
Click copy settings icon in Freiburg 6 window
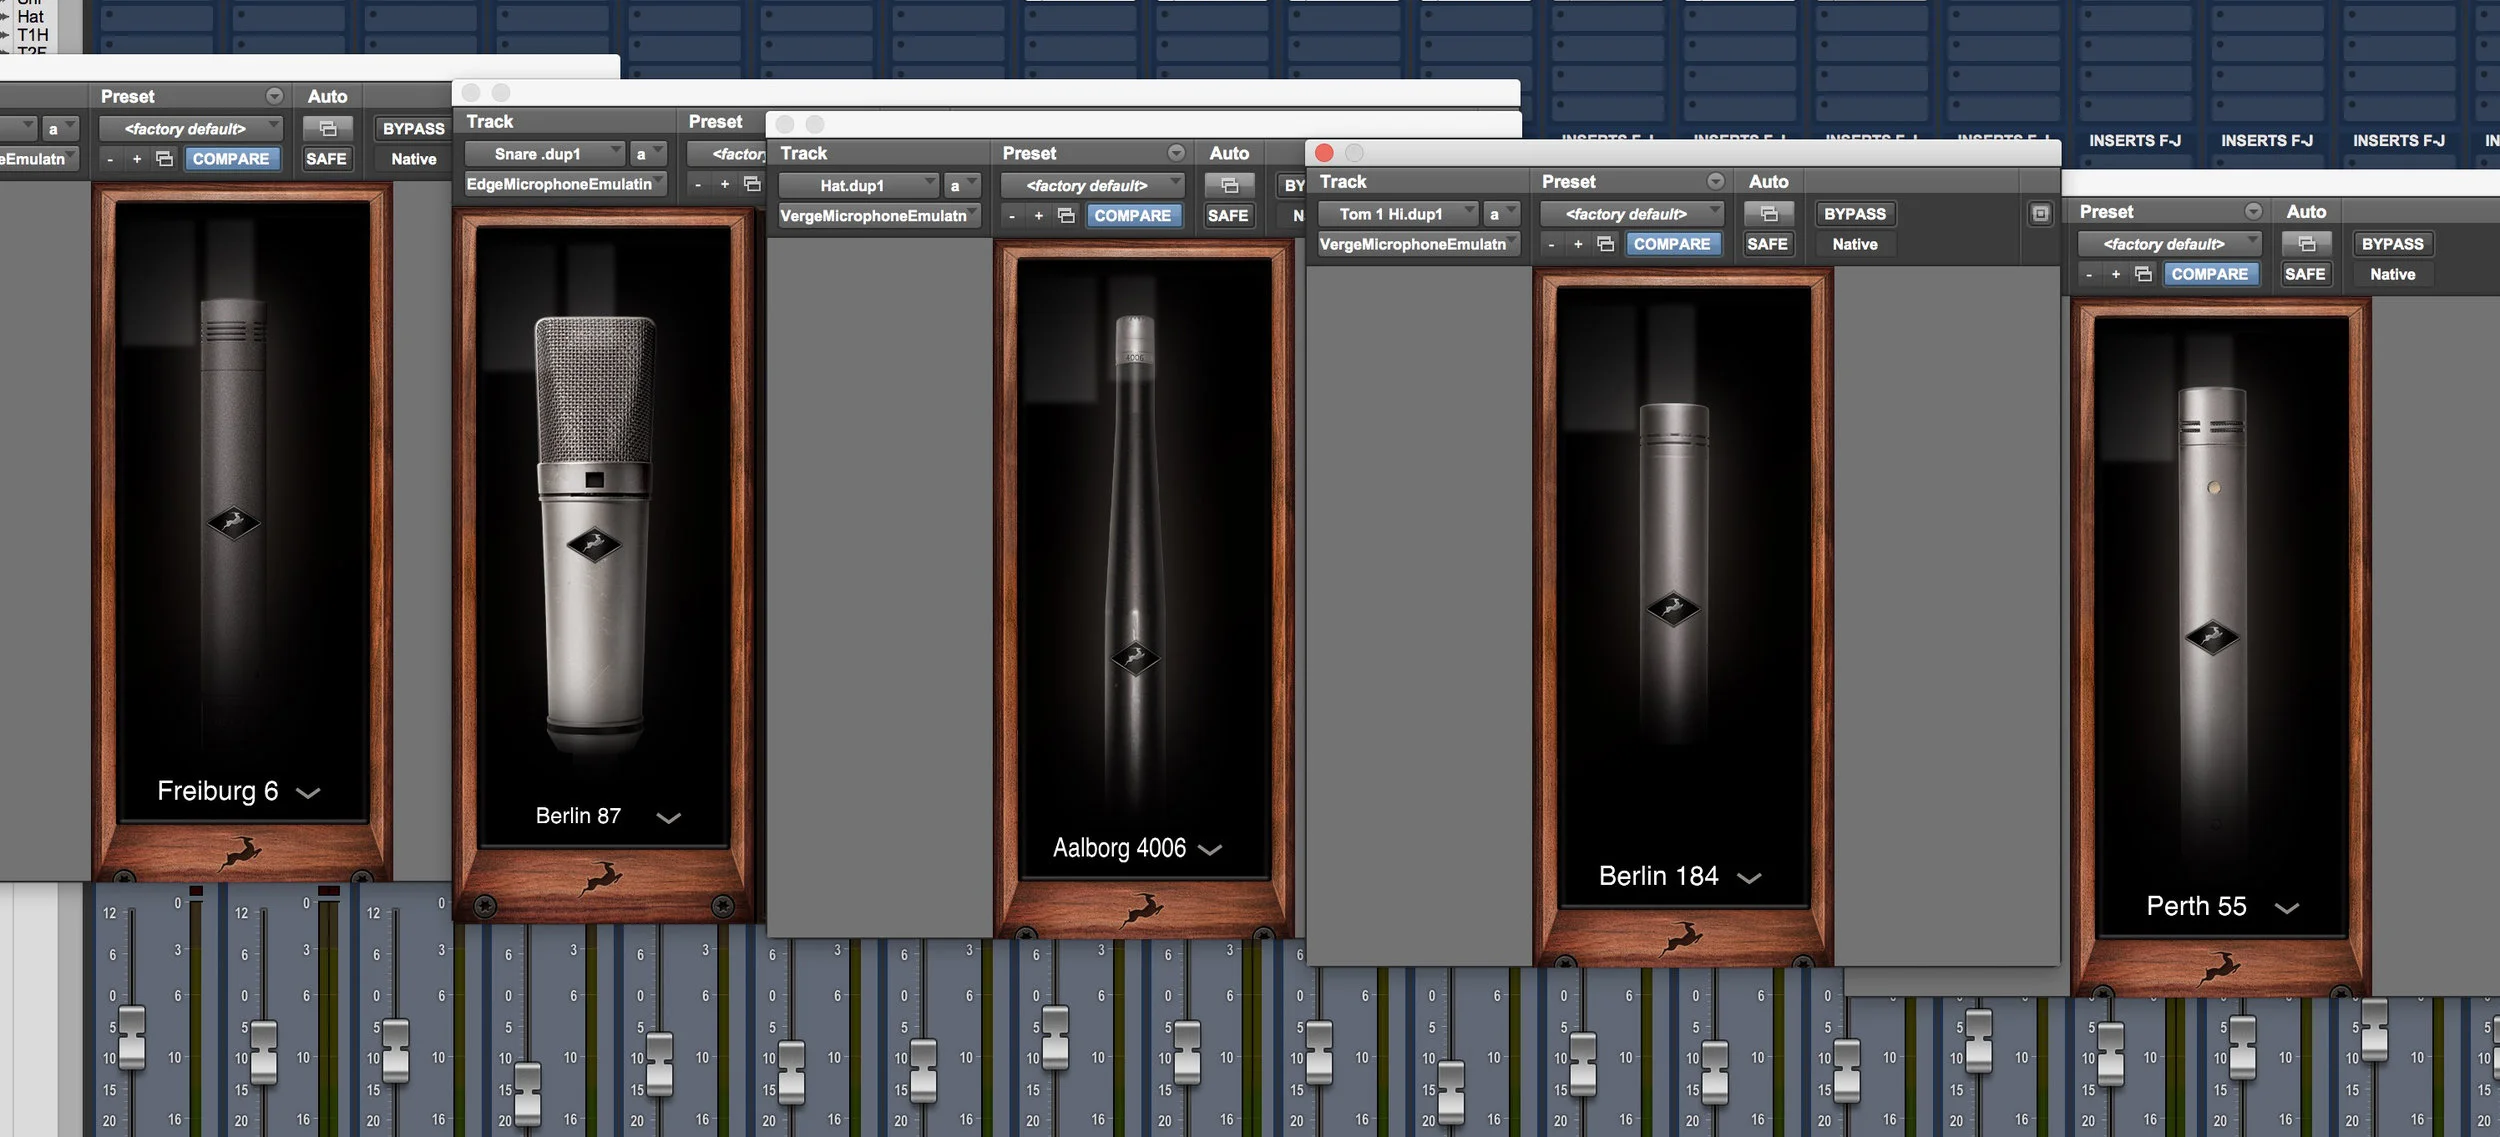pos(165,158)
